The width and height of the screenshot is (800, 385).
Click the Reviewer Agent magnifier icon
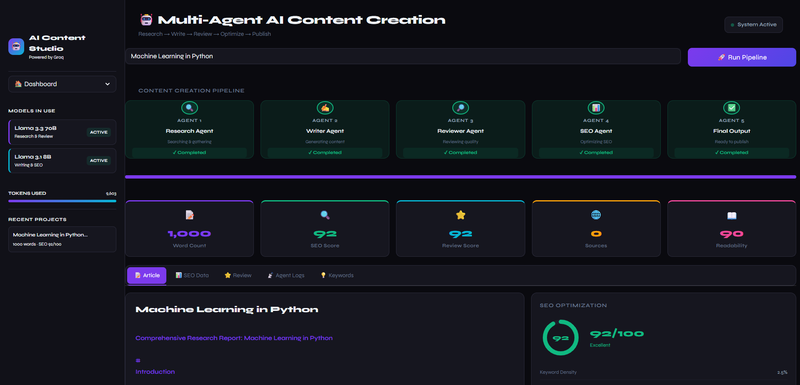(460, 108)
